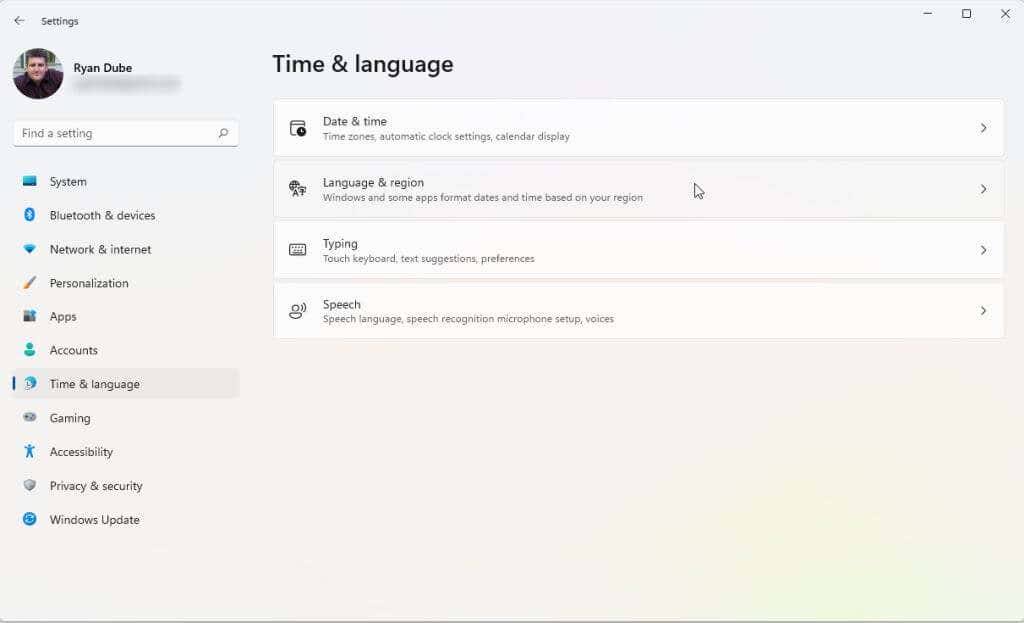This screenshot has width=1024, height=623.
Task: Click the search magnifier icon
Action: 223,133
